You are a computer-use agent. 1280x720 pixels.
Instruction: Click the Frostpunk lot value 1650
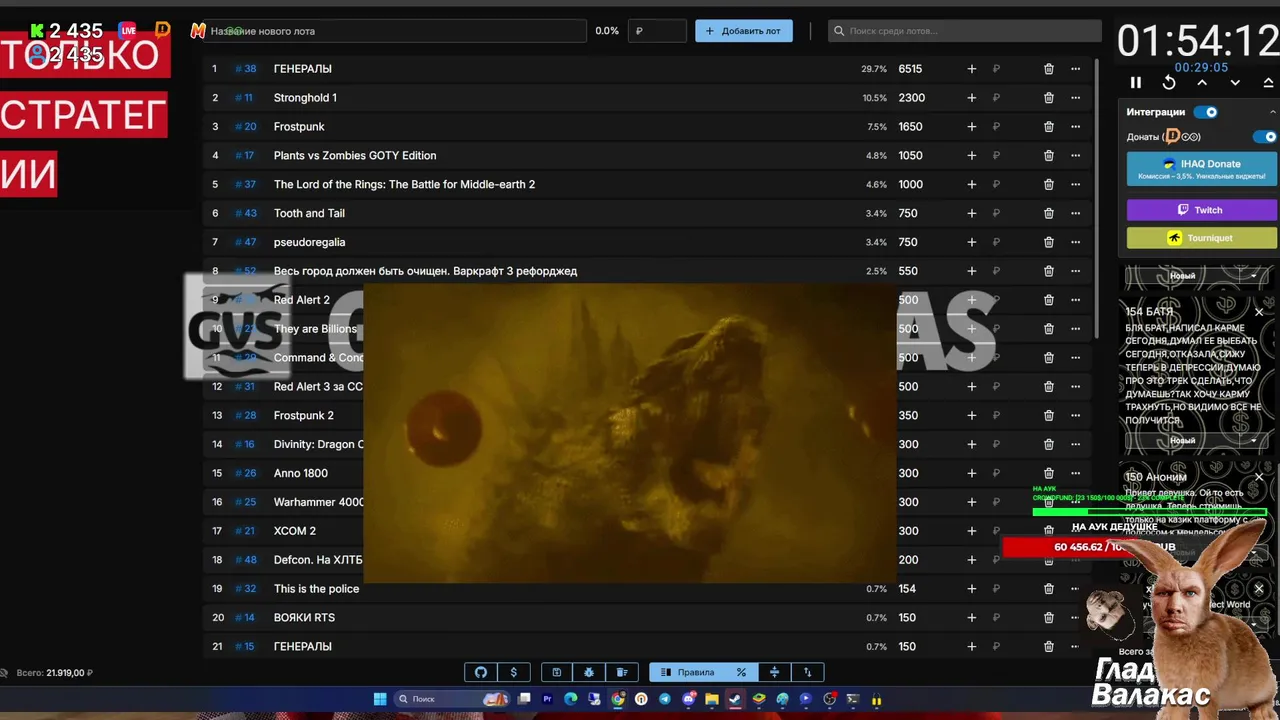910,127
